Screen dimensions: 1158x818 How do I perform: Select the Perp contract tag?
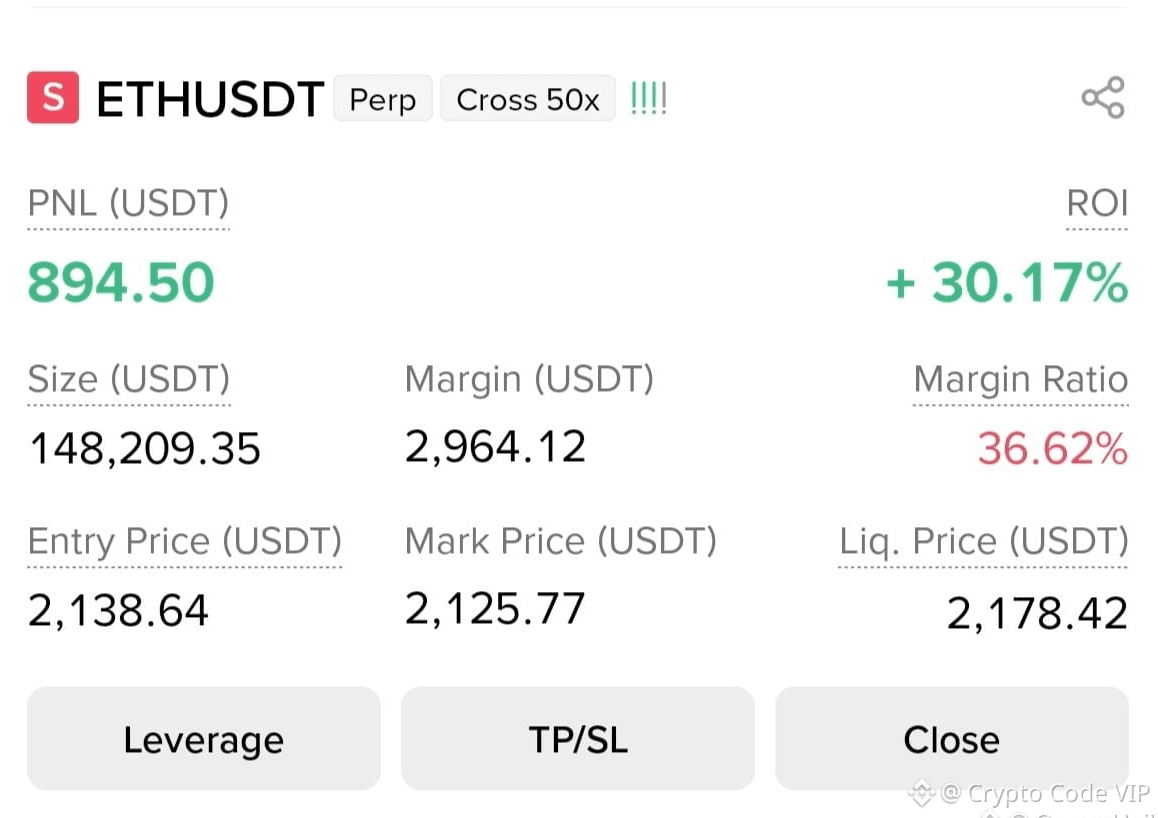point(383,99)
